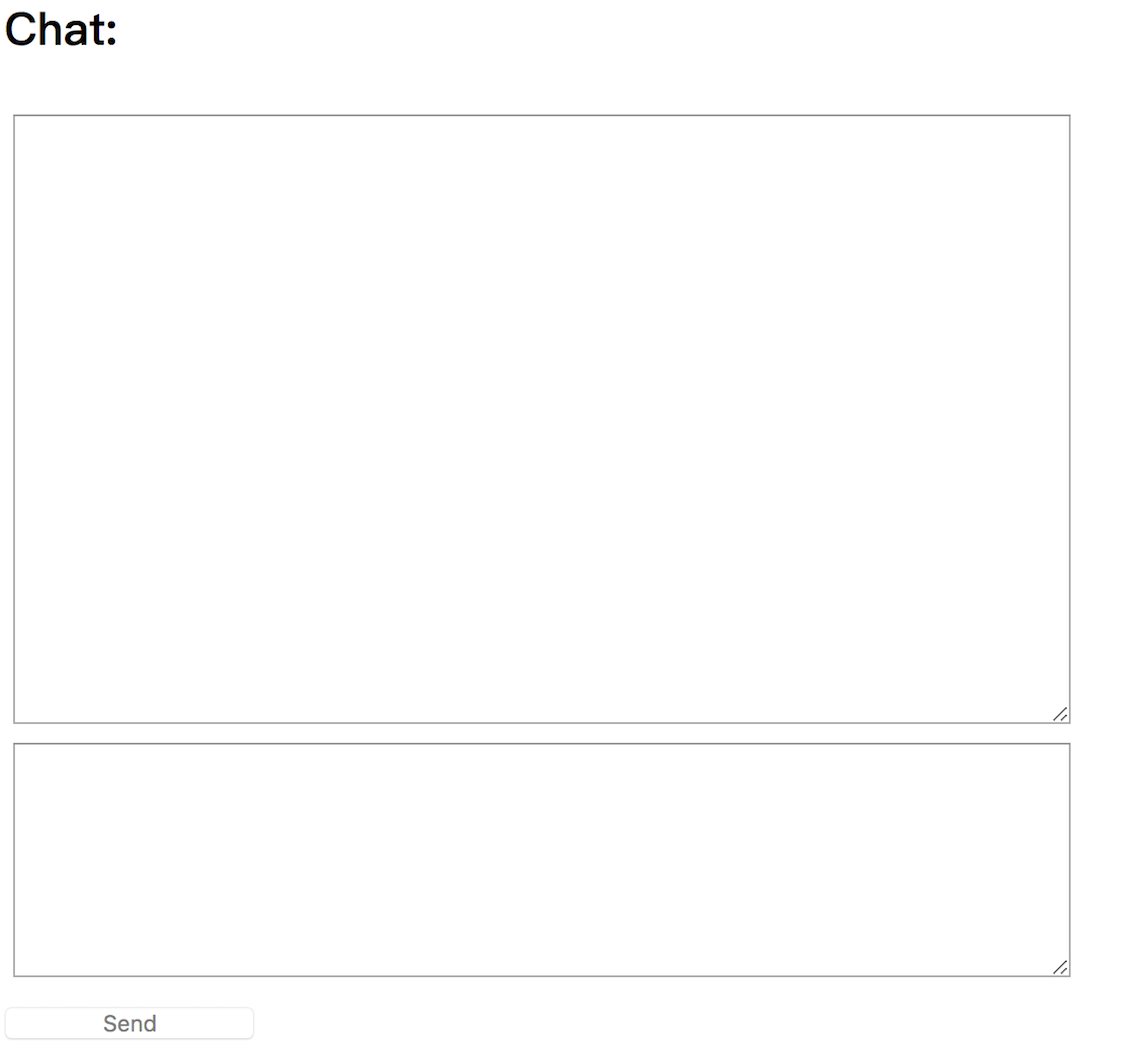Screen dimensions: 1142x1056
Task: Select the Chat: heading text
Action: (61, 31)
